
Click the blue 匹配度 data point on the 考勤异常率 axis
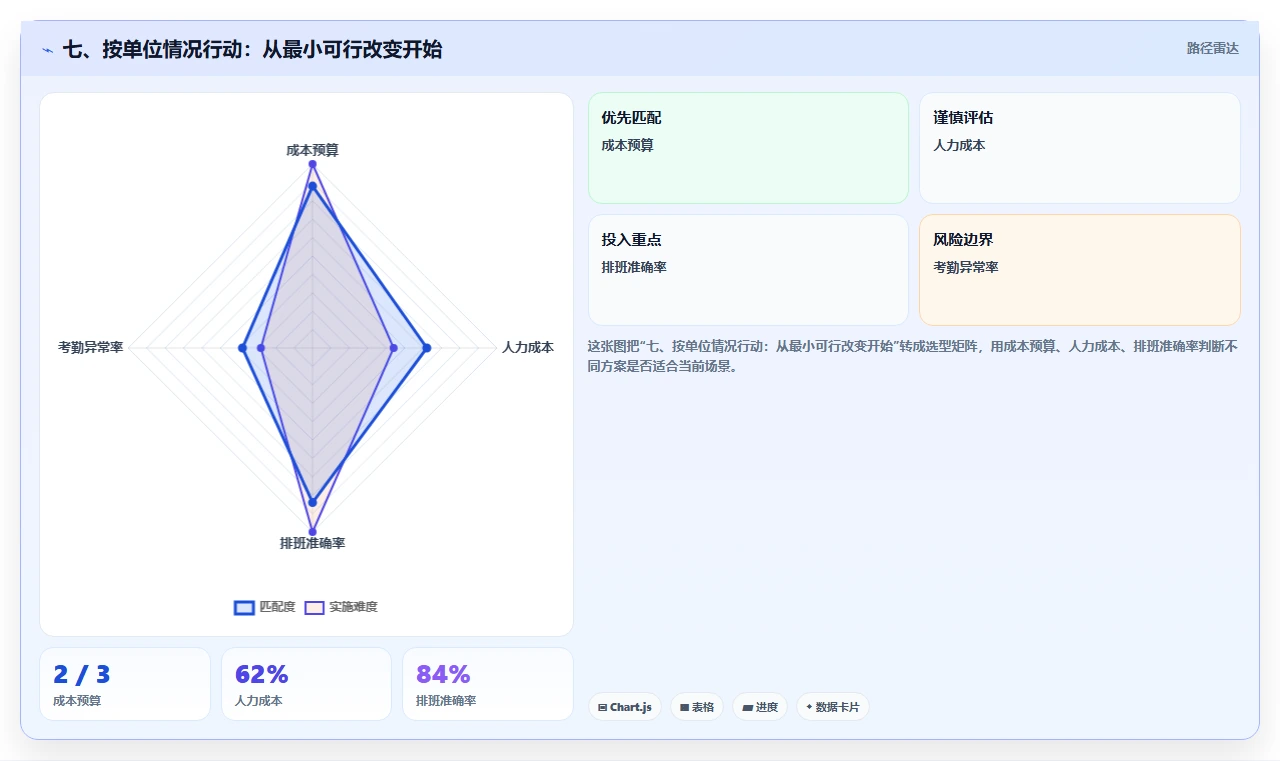(x=242, y=348)
